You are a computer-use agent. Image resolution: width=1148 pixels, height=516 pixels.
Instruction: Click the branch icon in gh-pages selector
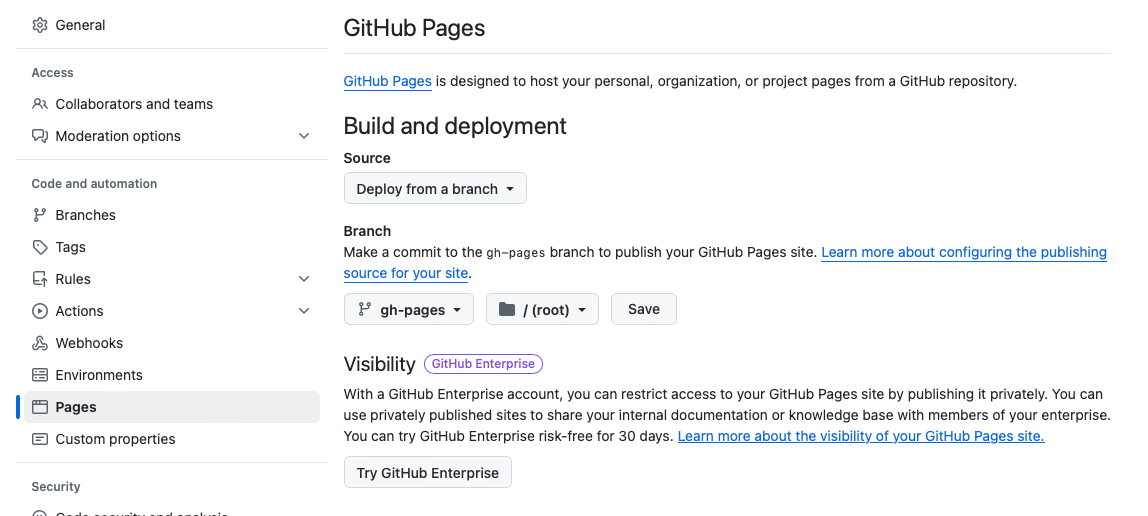tap(364, 309)
